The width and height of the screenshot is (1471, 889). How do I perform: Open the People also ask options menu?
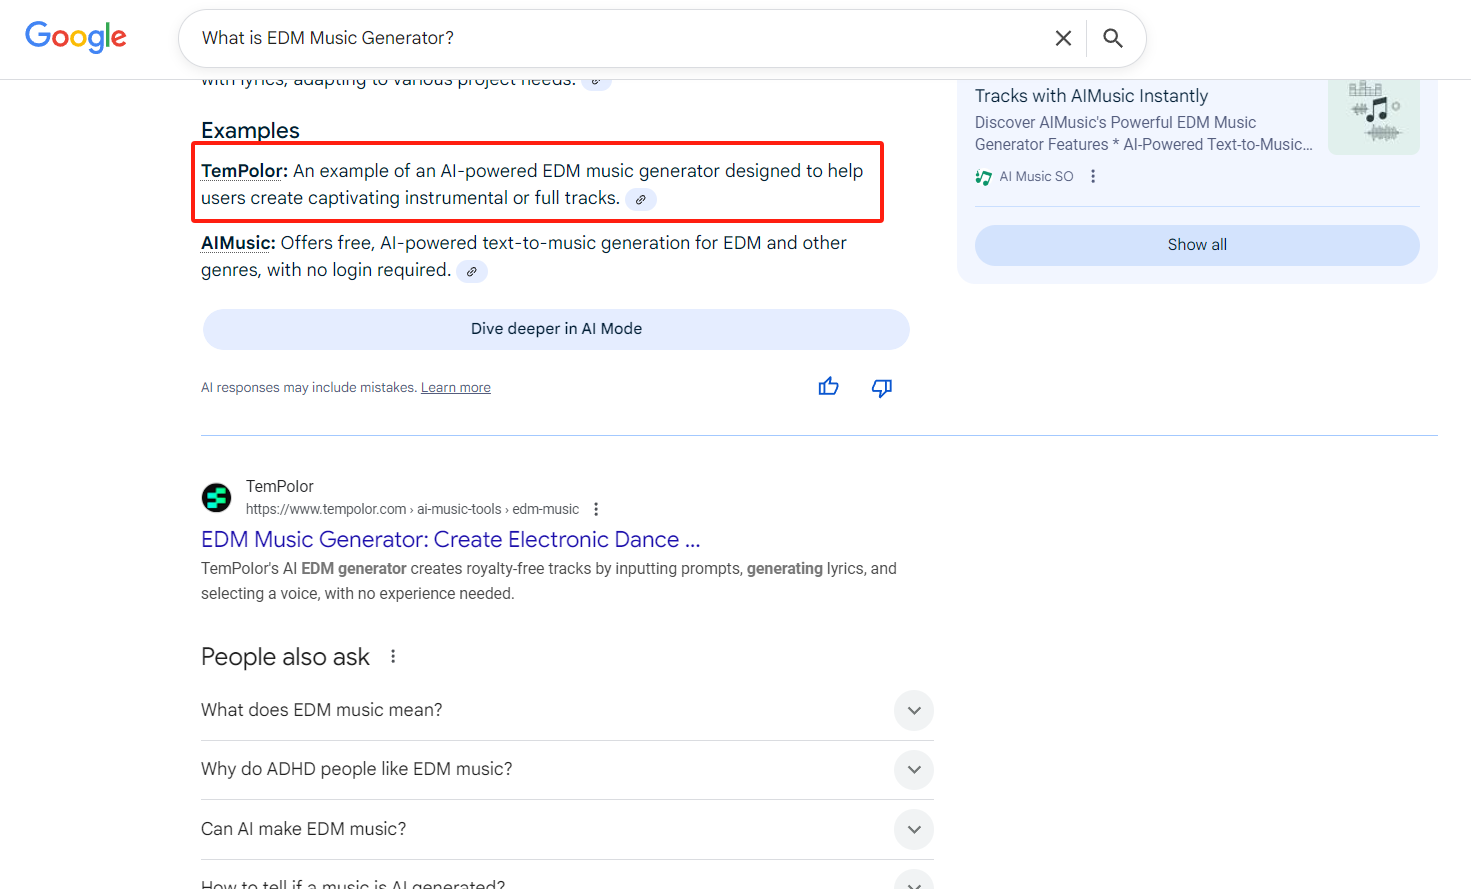pos(392,655)
